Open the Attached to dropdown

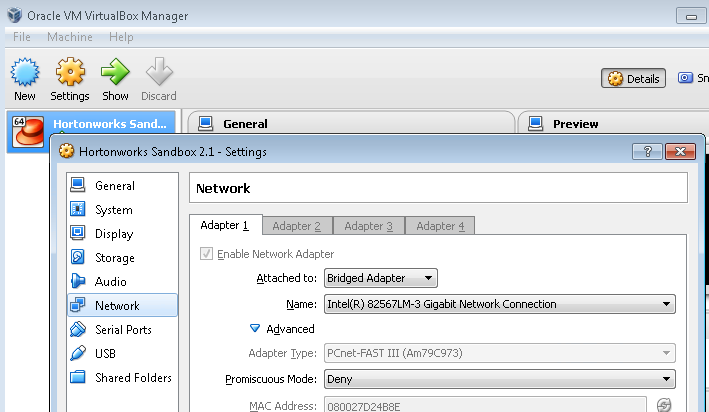tap(381, 278)
